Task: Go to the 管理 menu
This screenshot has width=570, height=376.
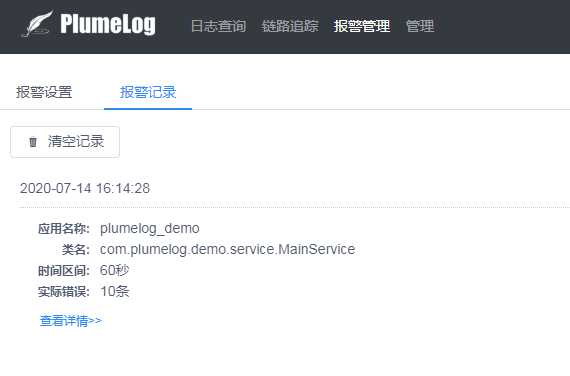Action: pos(420,26)
